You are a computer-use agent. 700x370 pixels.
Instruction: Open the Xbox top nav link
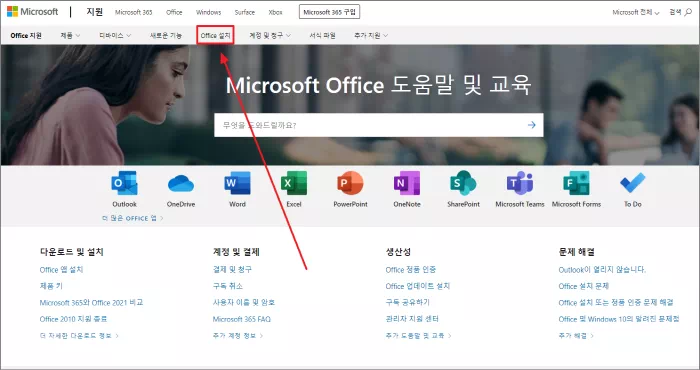pyautogui.click(x=275, y=12)
